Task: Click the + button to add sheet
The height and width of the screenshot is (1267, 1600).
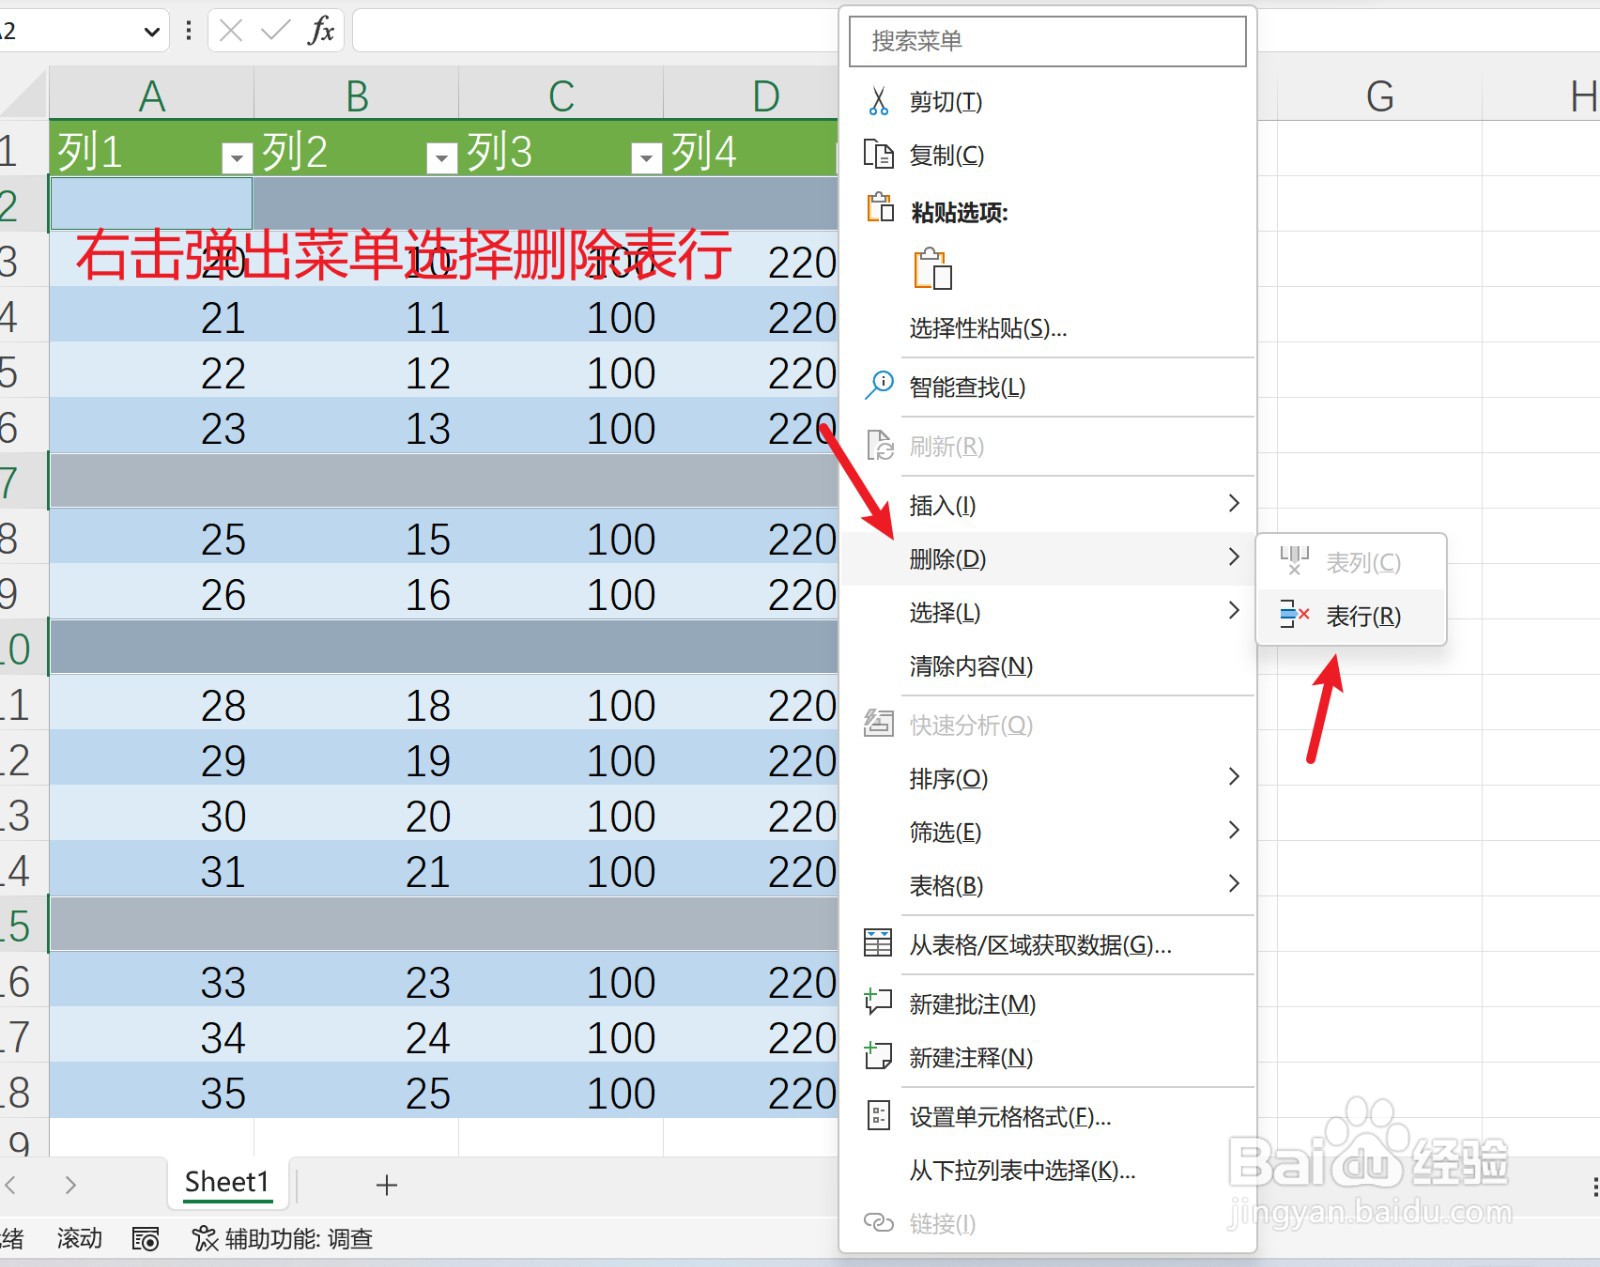Action: pyautogui.click(x=386, y=1184)
